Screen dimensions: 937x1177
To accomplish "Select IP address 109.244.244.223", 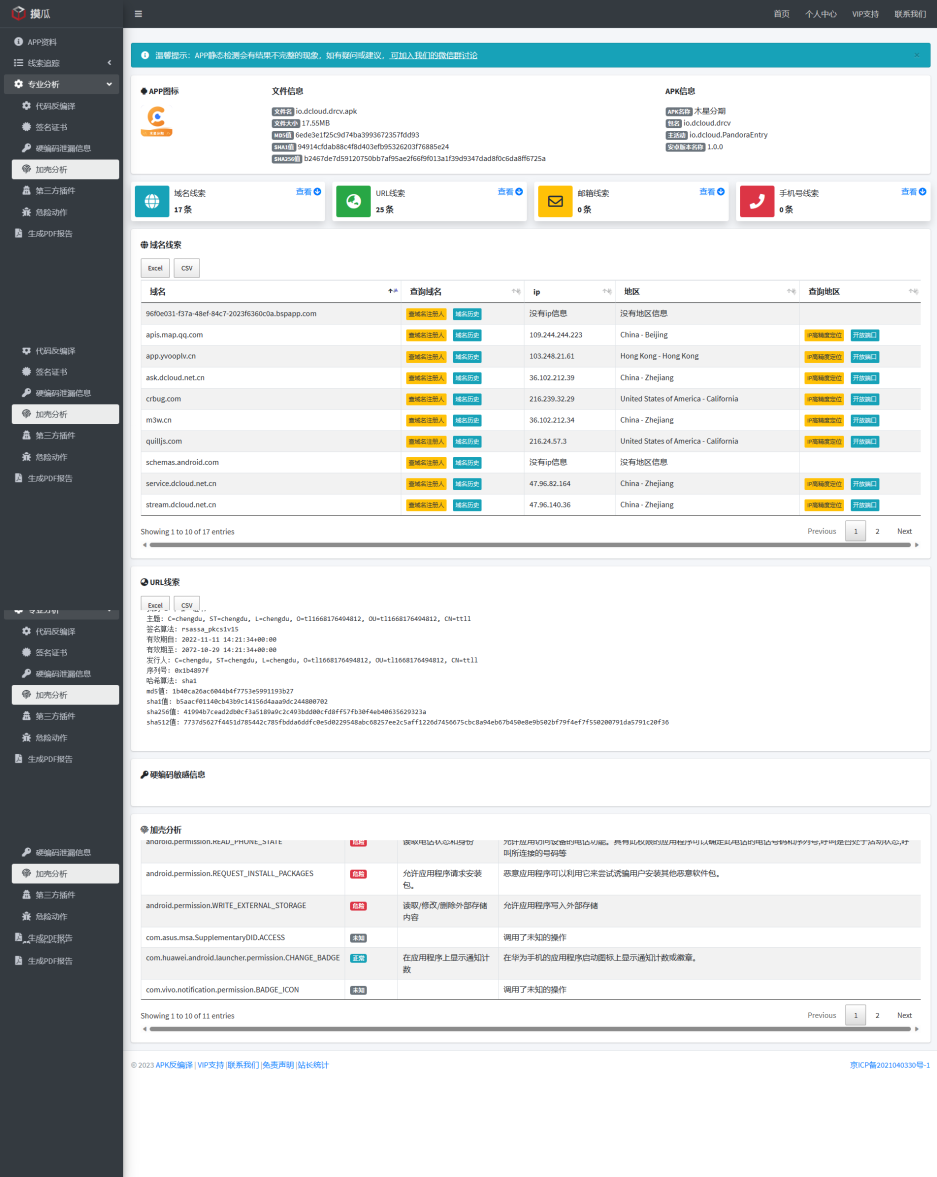I will pyautogui.click(x=556, y=336).
